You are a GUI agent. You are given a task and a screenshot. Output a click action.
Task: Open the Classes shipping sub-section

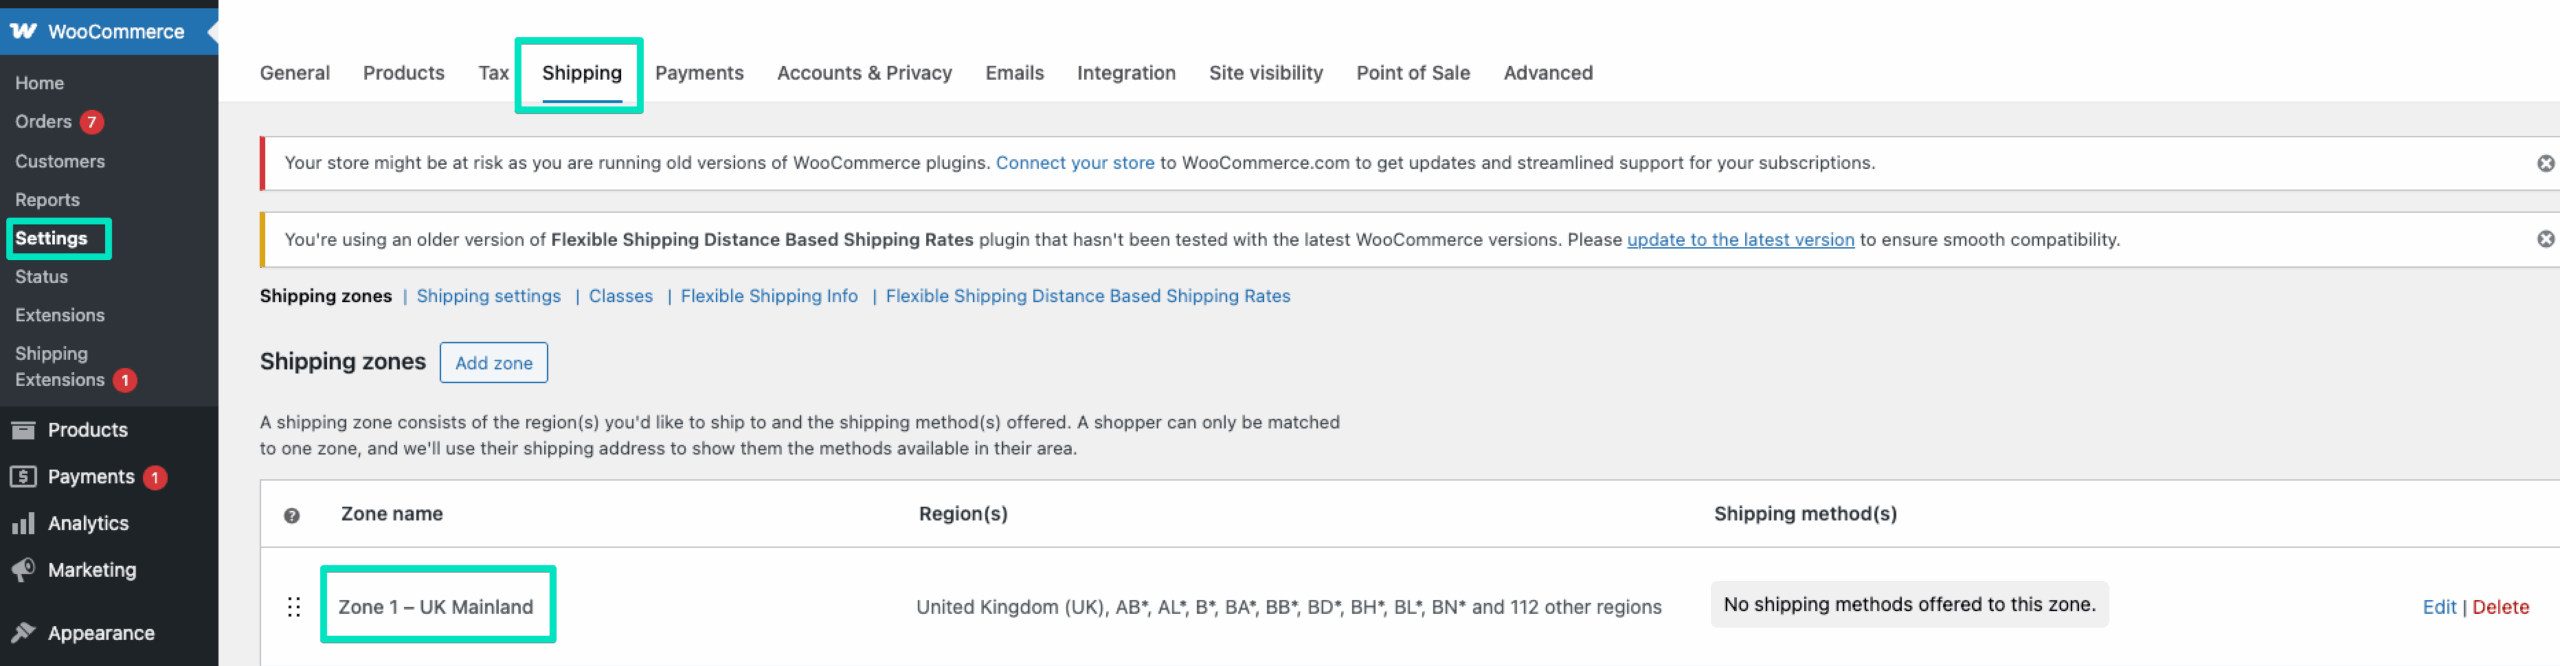click(x=620, y=296)
